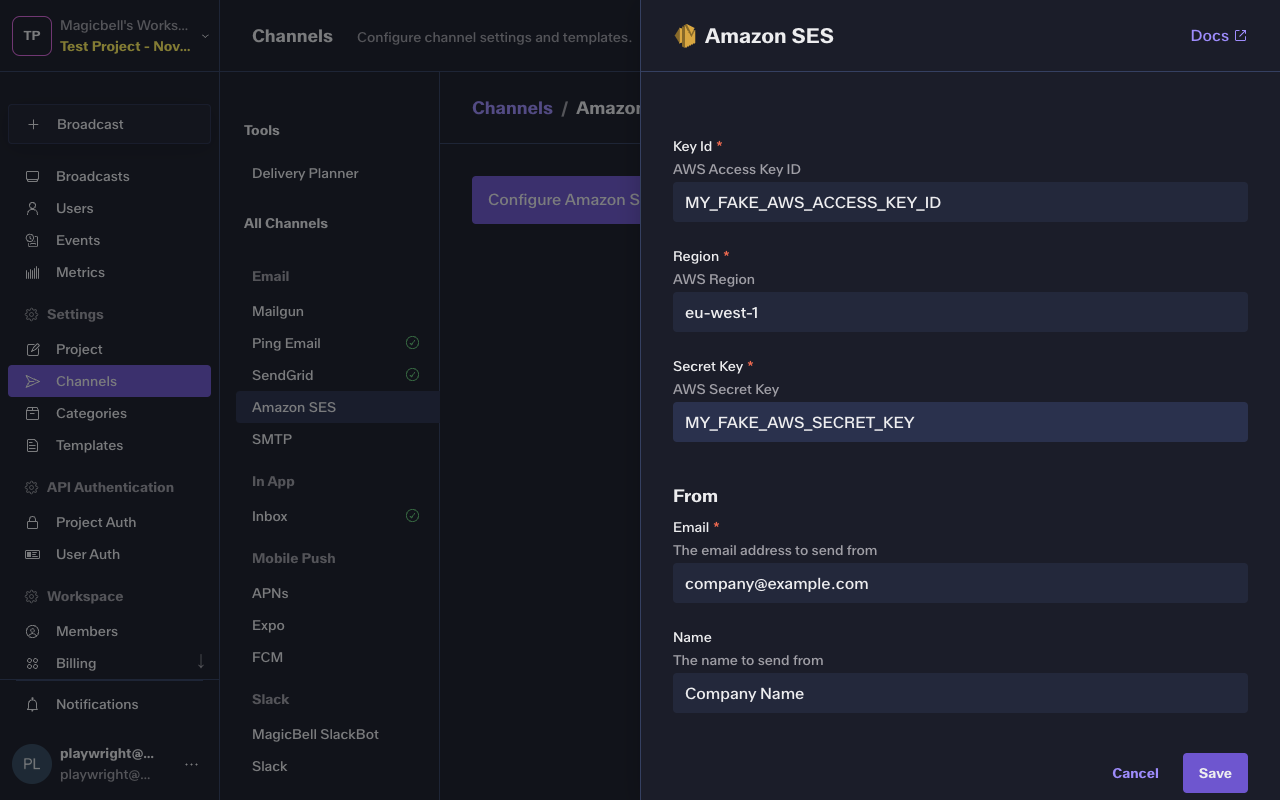
Task: Select Mailgun in the Email channels list
Action: (278, 311)
